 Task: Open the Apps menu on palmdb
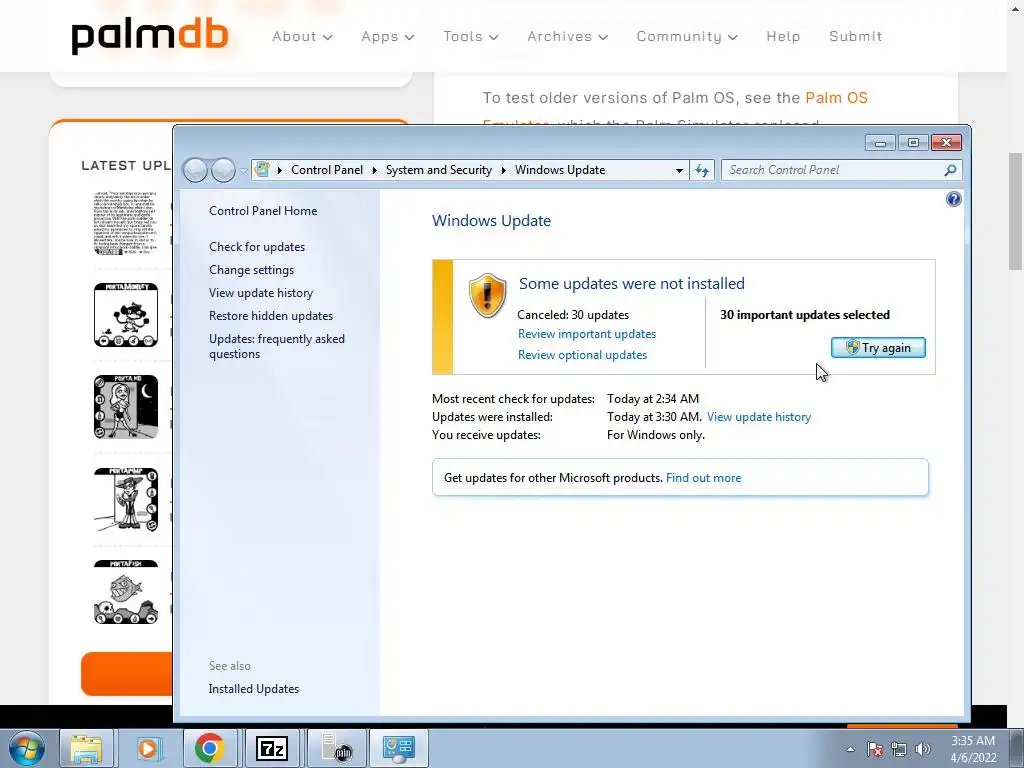(388, 37)
